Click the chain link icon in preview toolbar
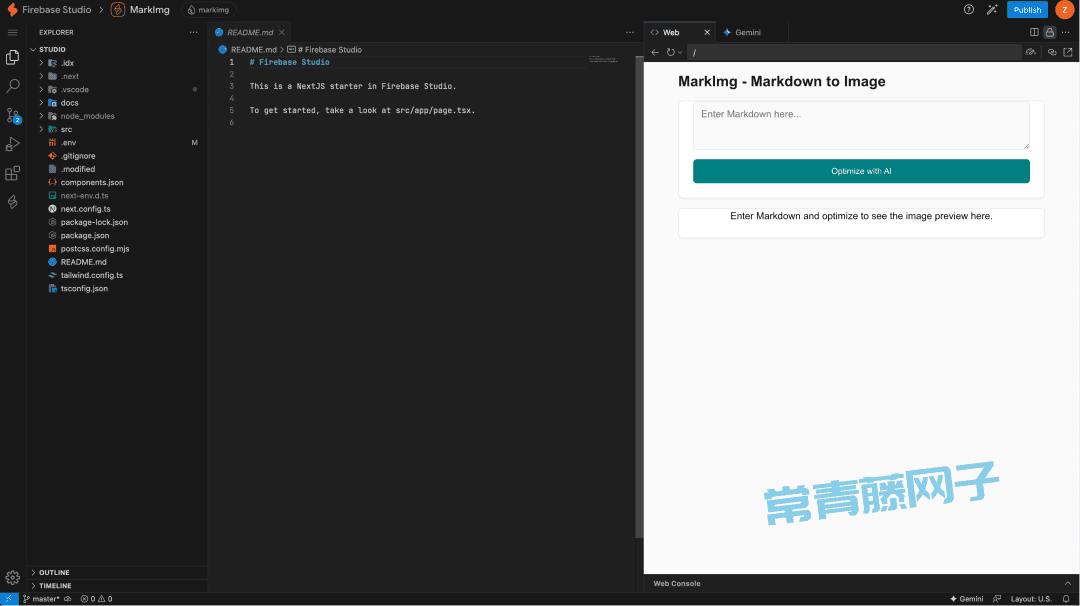This screenshot has width=1080, height=606. (x=1052, y=52)
